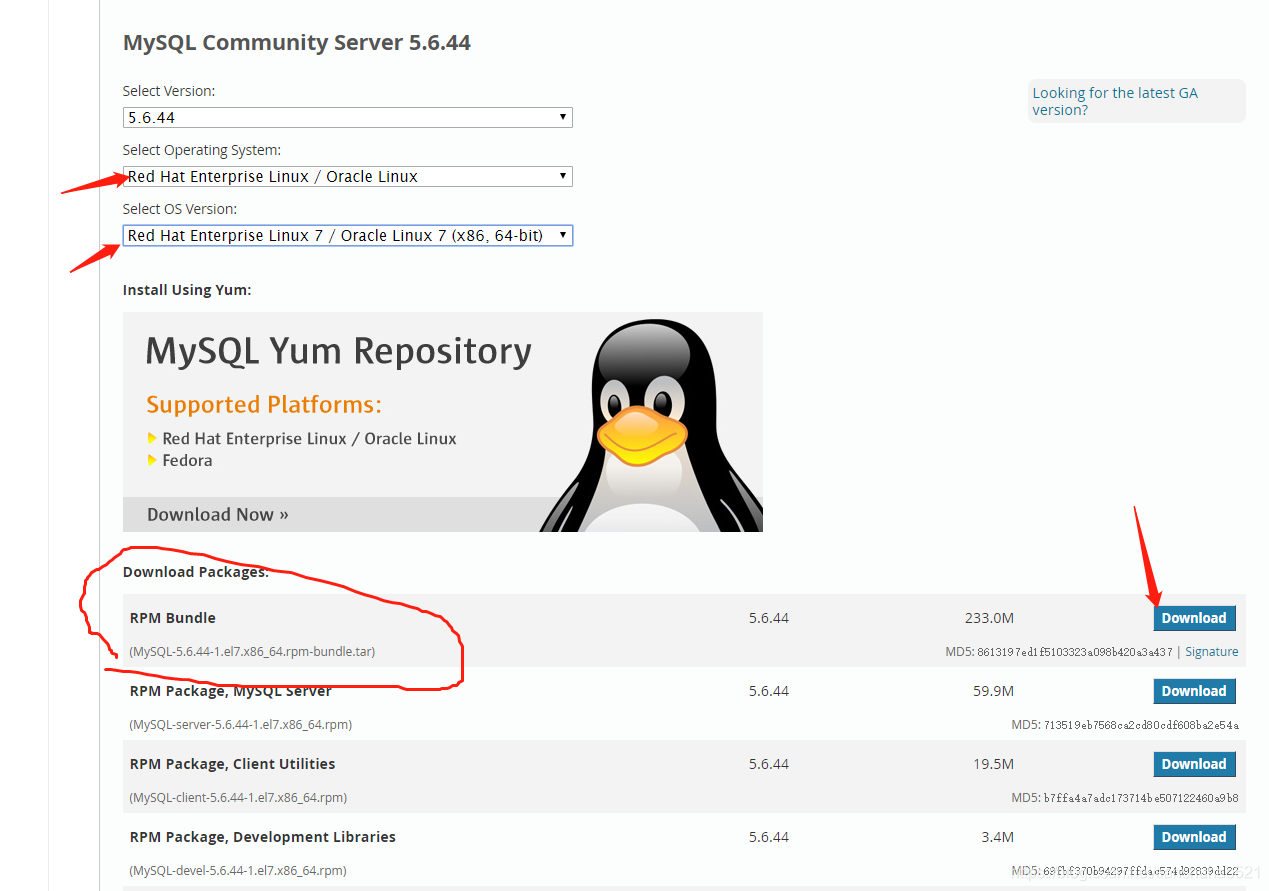The image size is (1269, 891).
Task: Click the 'MySQL Community Server 5.6.44' heading
Action: click(297, 43)
